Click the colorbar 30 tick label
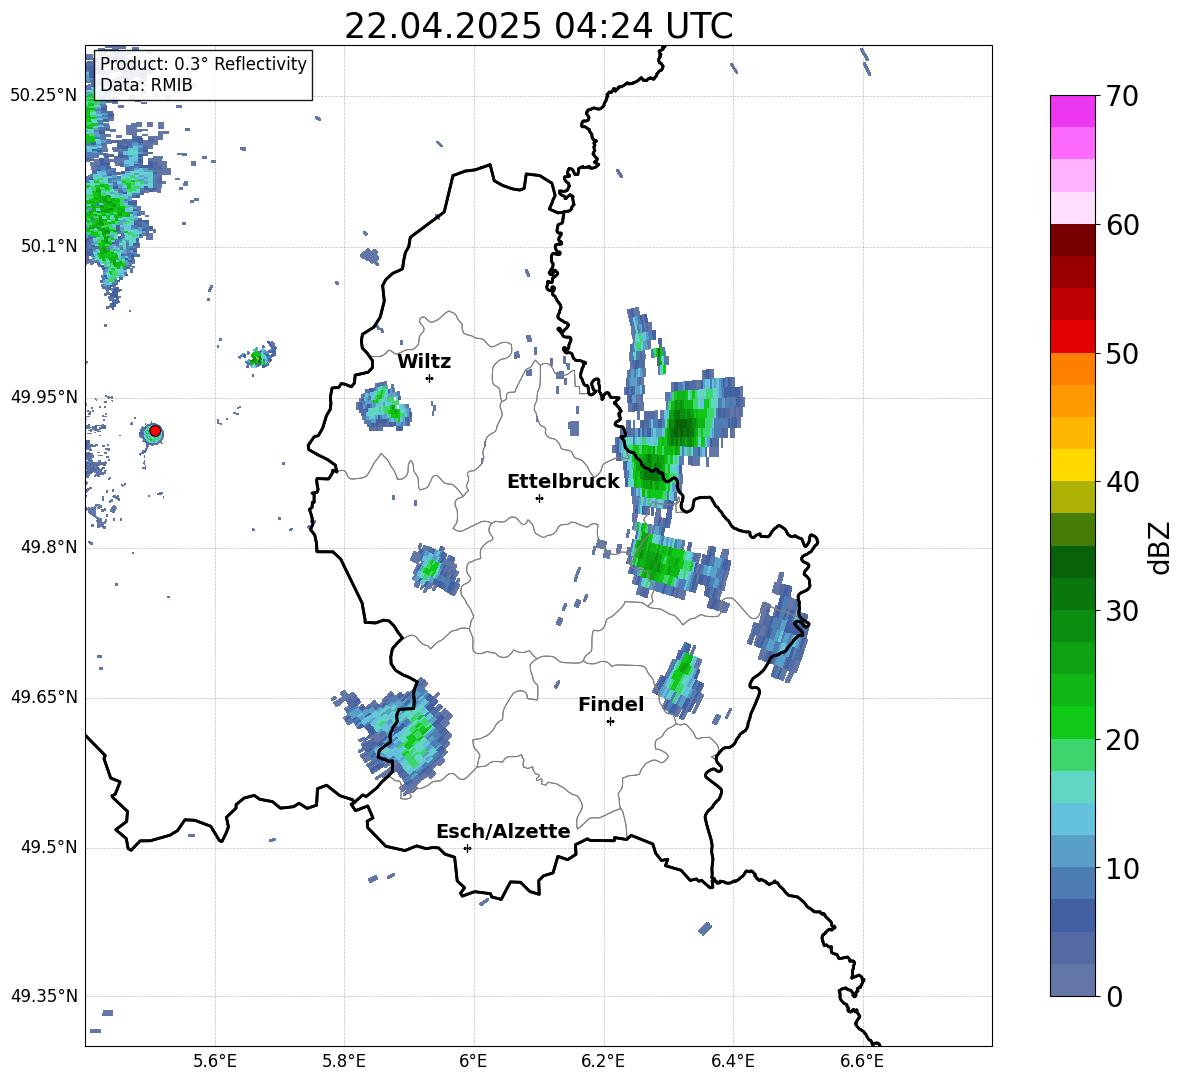Screen dimensions: 1184x1081 point(1122,611)
